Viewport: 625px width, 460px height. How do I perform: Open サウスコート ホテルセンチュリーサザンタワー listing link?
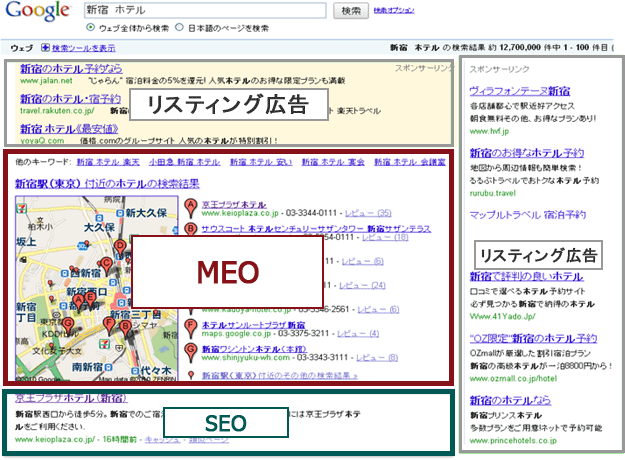(316, 228)
